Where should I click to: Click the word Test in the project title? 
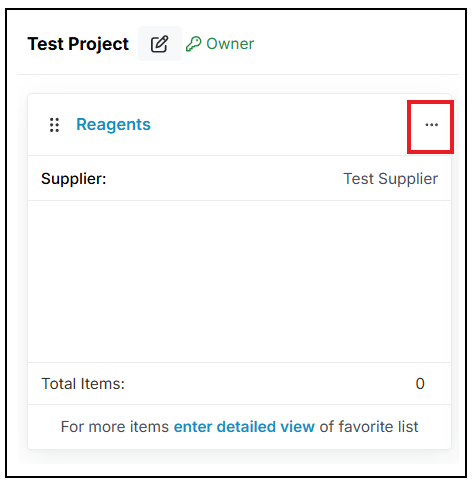(45, 44)
